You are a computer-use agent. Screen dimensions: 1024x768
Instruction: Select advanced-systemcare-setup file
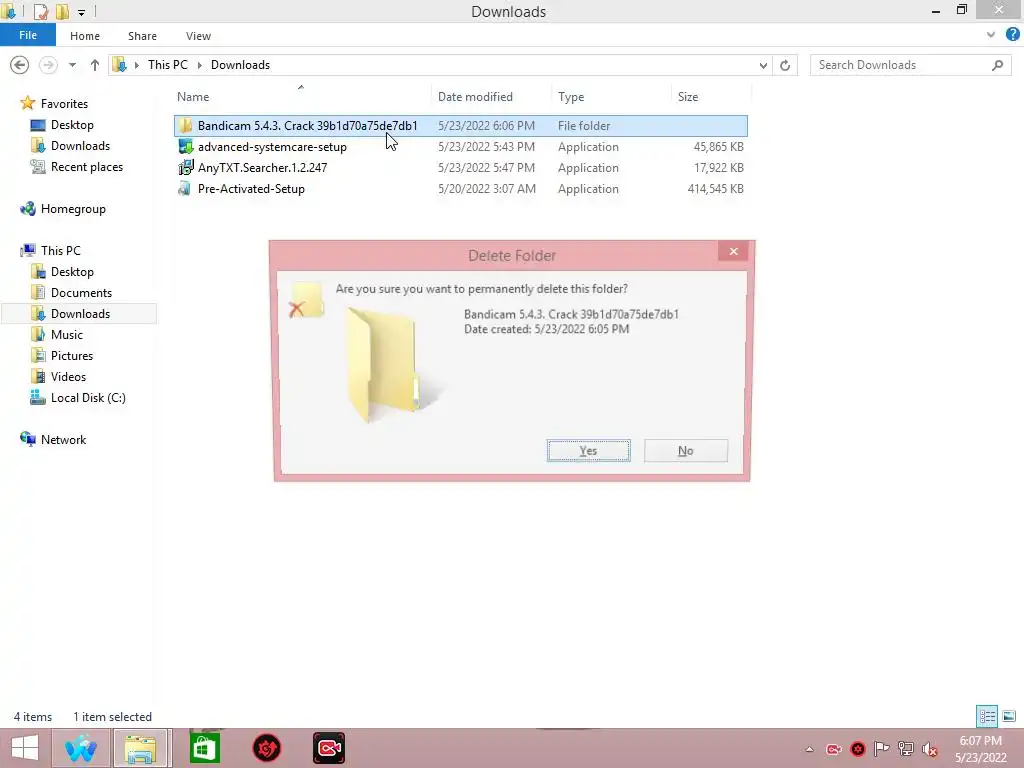461,146
